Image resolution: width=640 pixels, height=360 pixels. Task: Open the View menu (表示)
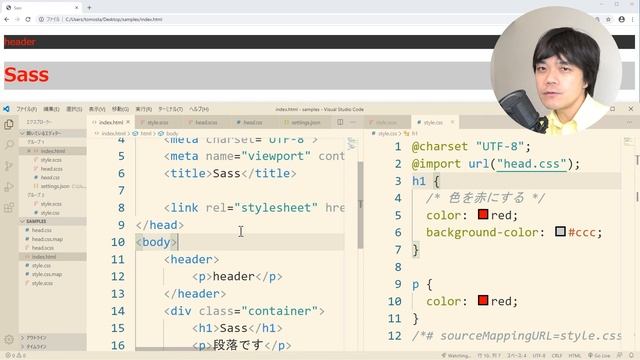click(97, 109)
